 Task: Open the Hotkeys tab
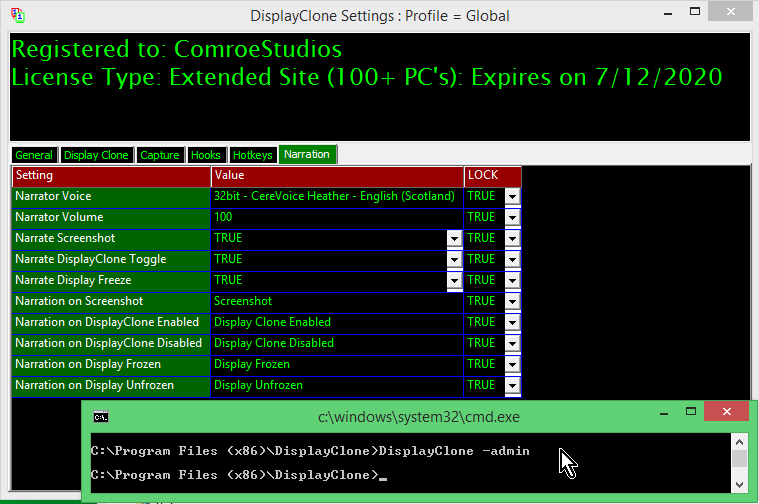[253, 155]
